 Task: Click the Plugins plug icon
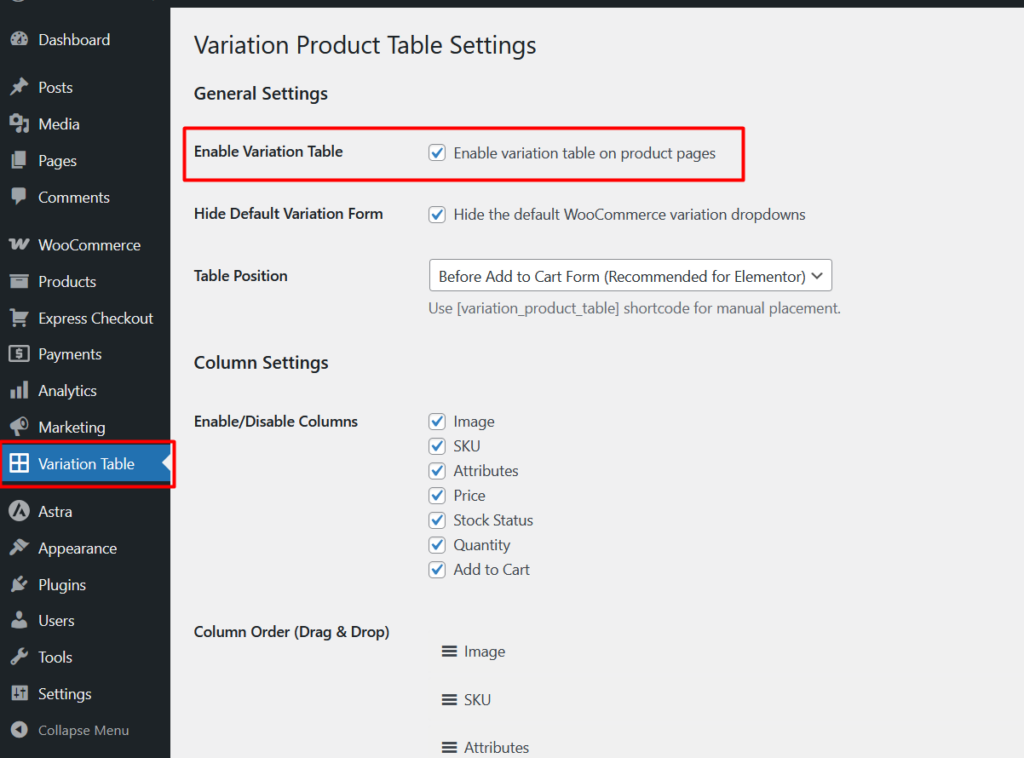click(18, 585)
